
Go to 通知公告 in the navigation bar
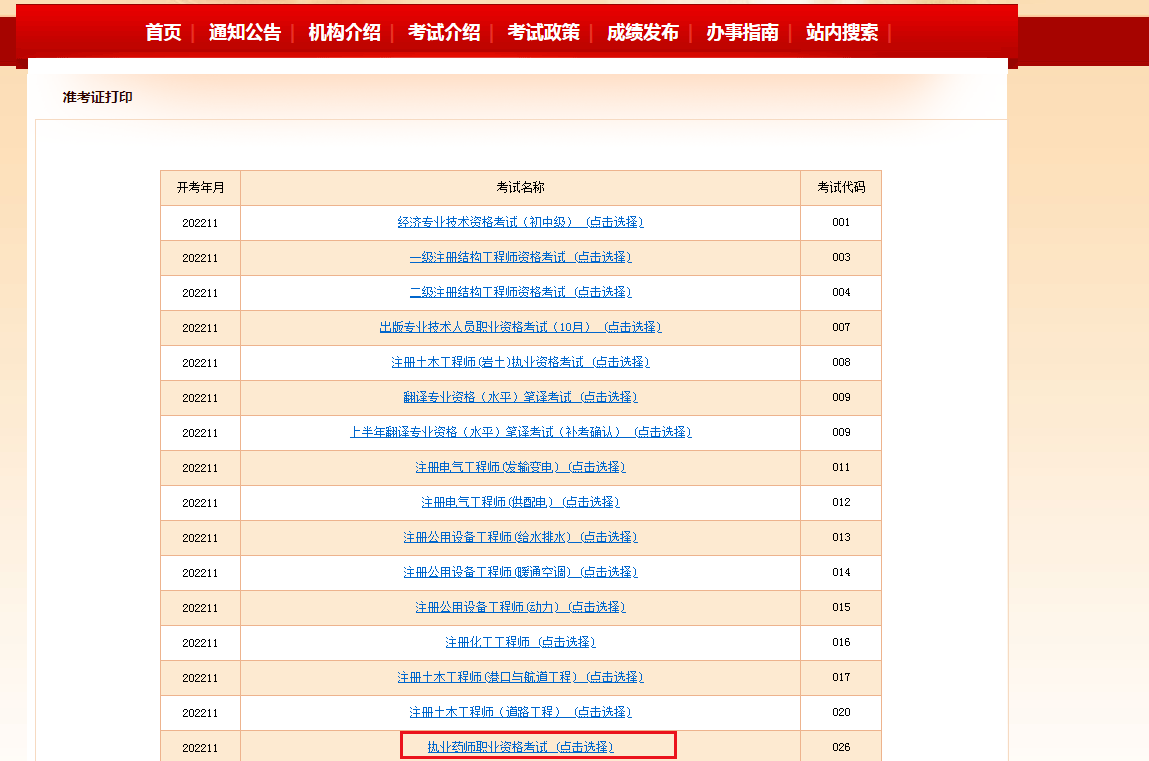point(245,32)
